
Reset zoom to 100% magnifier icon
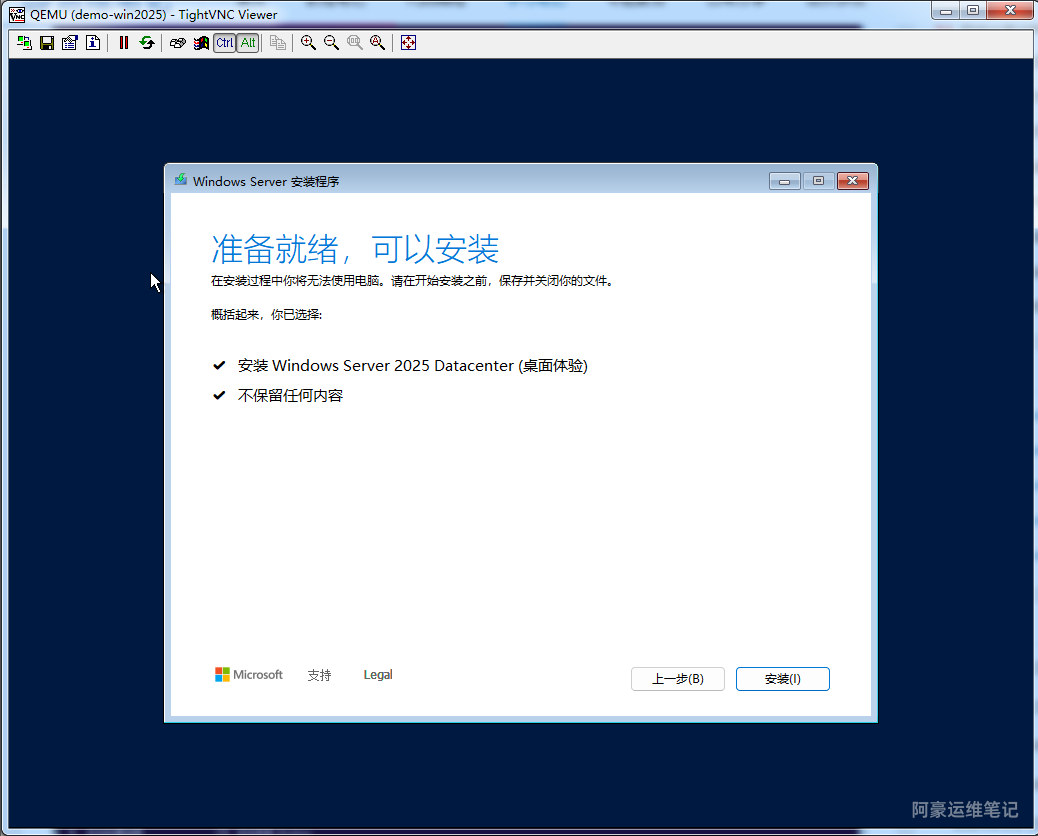pyautogui.click(x=354, y=43)
